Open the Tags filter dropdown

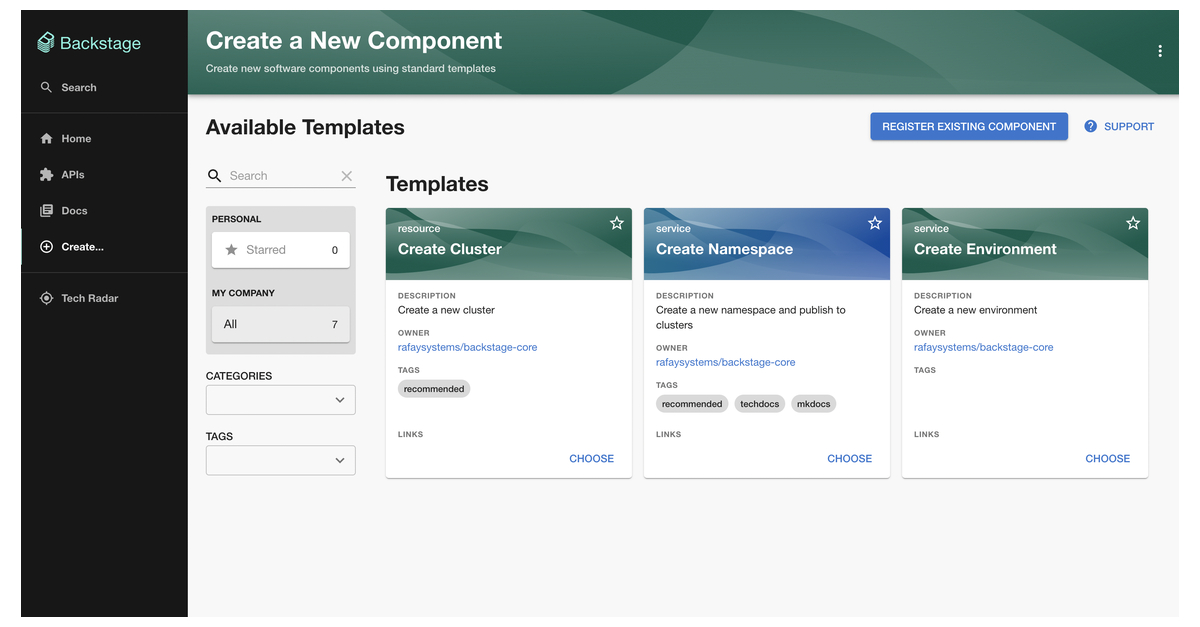pos(280,460)
